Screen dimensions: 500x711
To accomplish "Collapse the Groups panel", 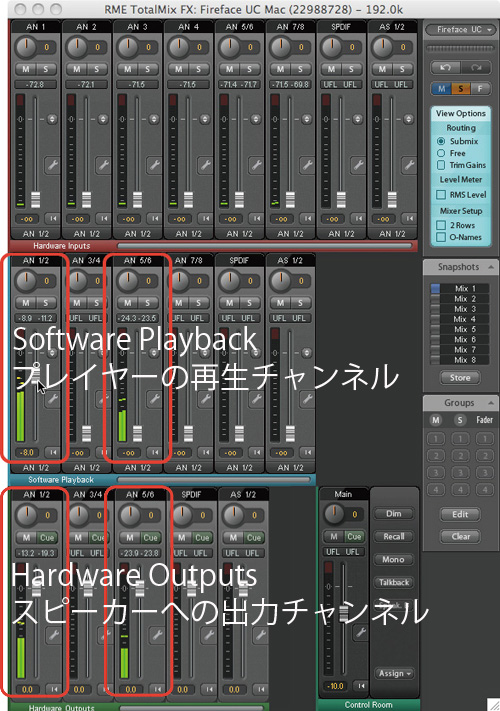I will tap(491, 403).
